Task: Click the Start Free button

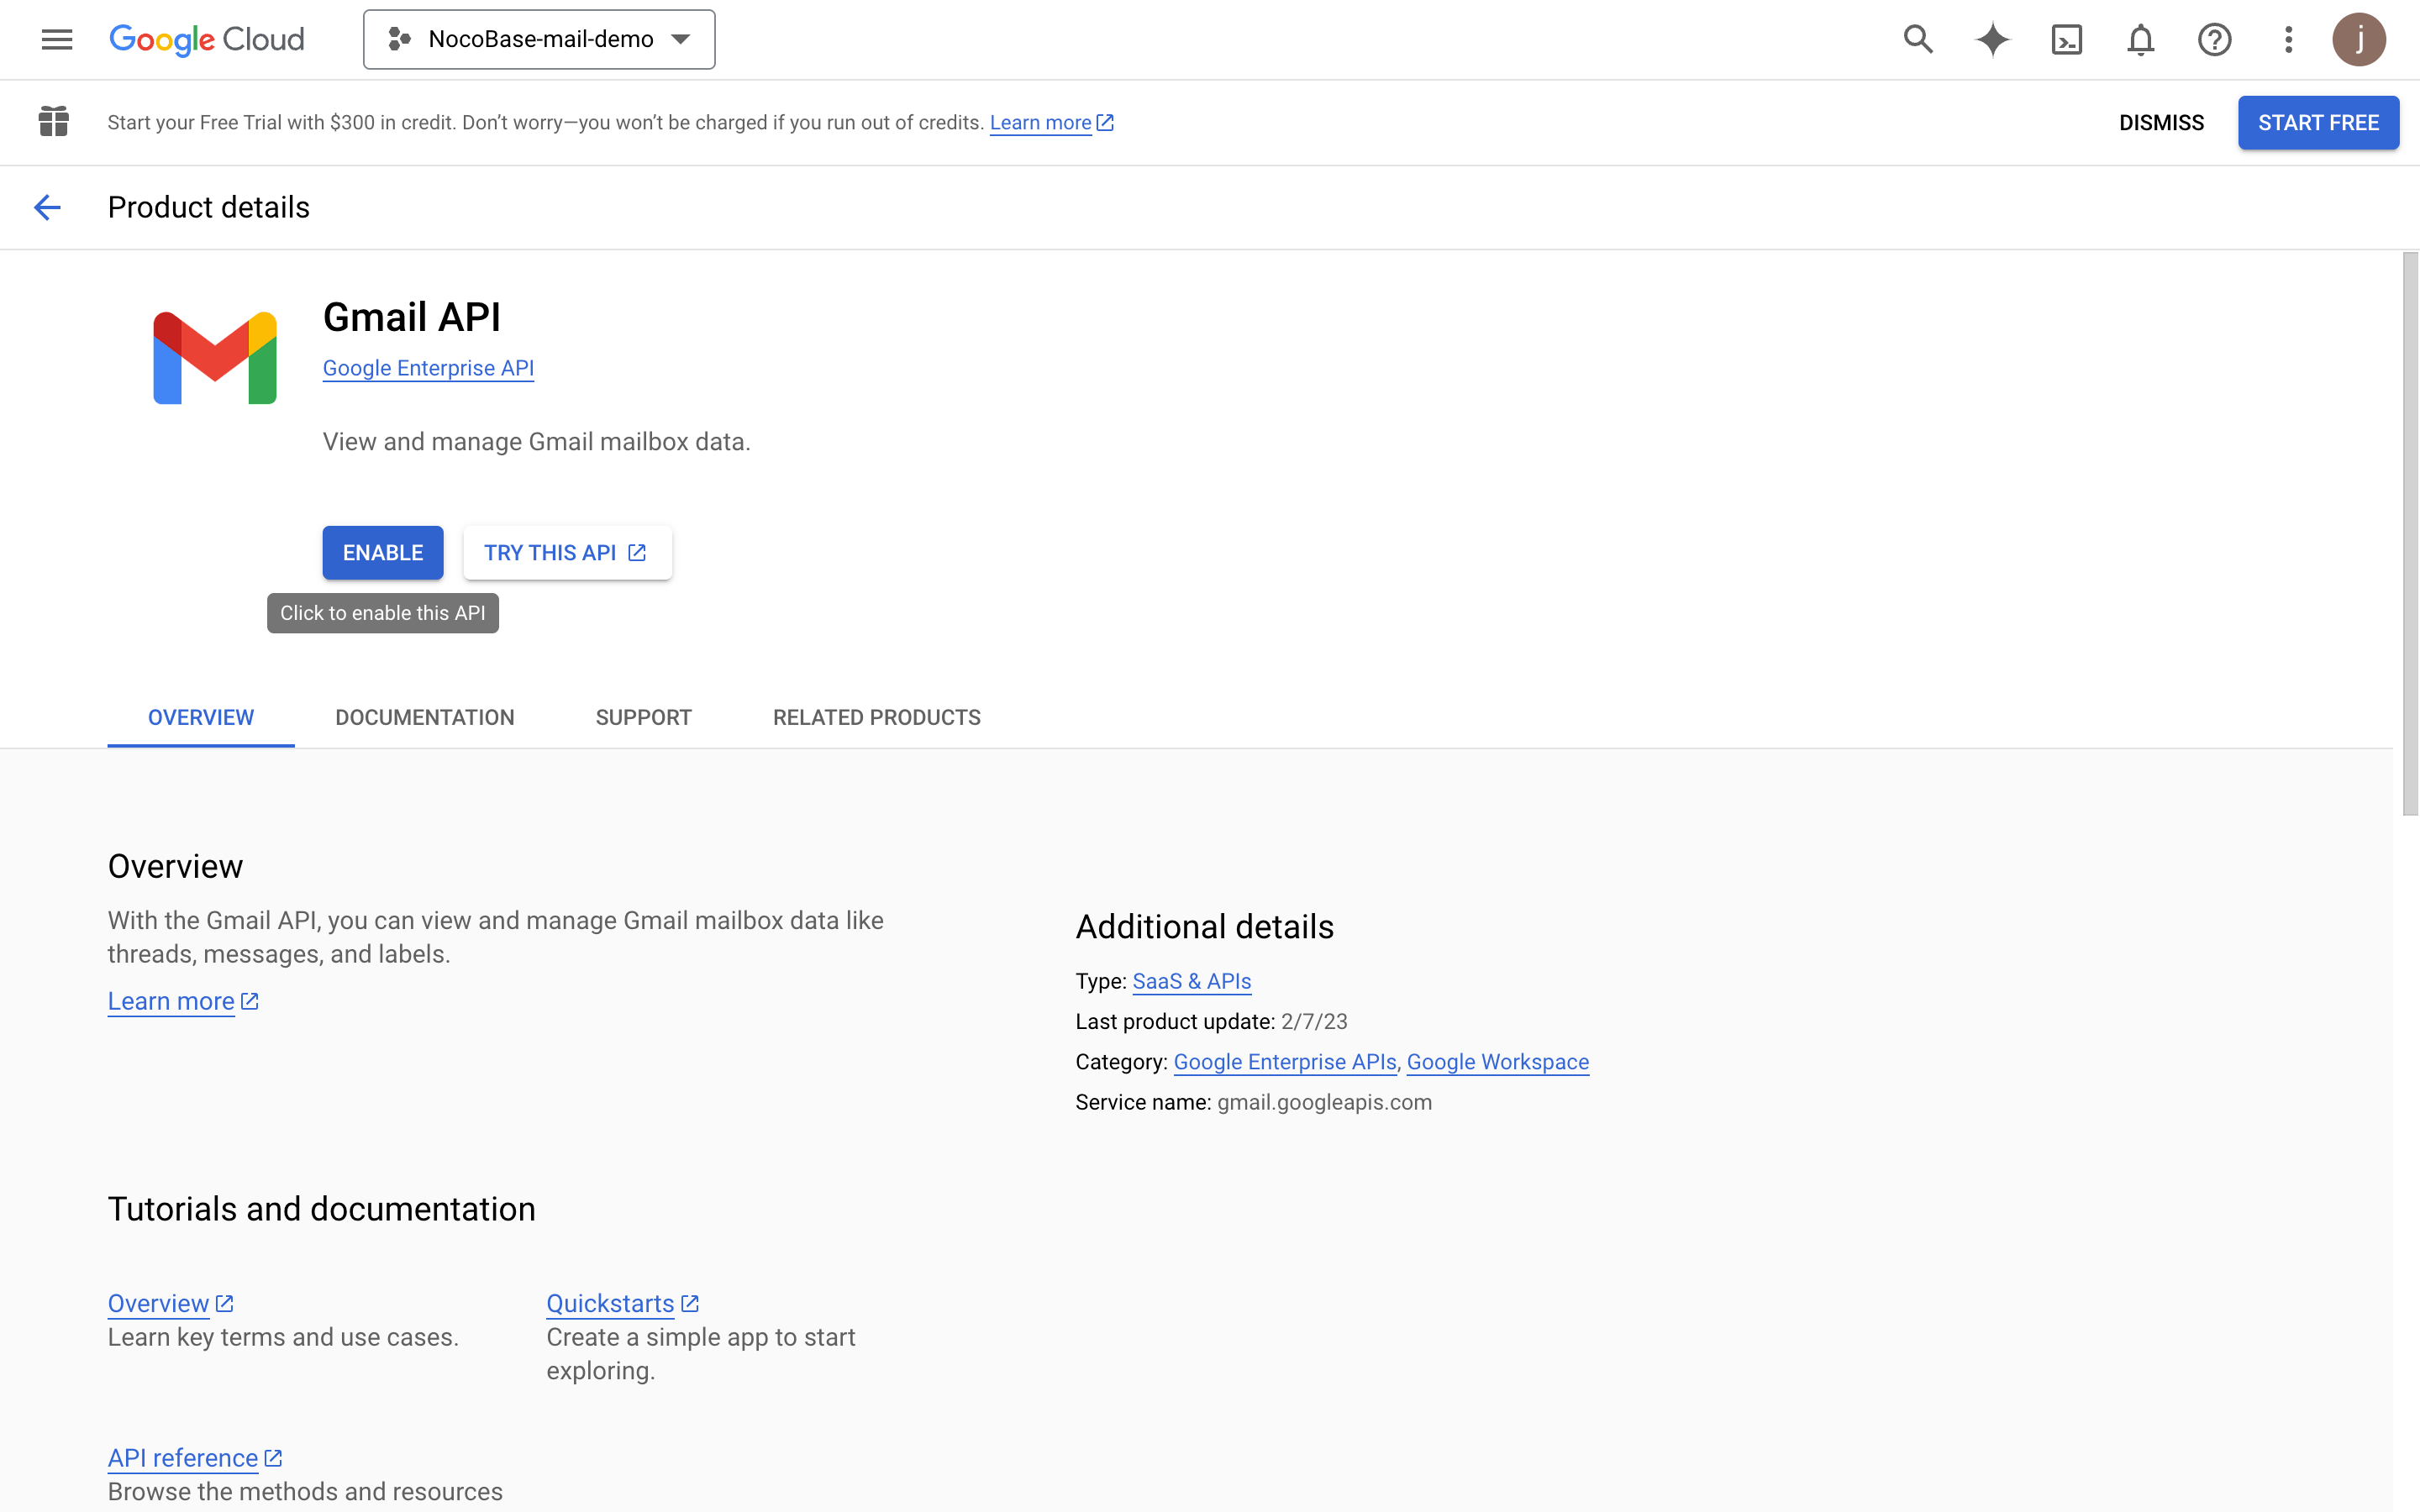Action: (2317, 122)
